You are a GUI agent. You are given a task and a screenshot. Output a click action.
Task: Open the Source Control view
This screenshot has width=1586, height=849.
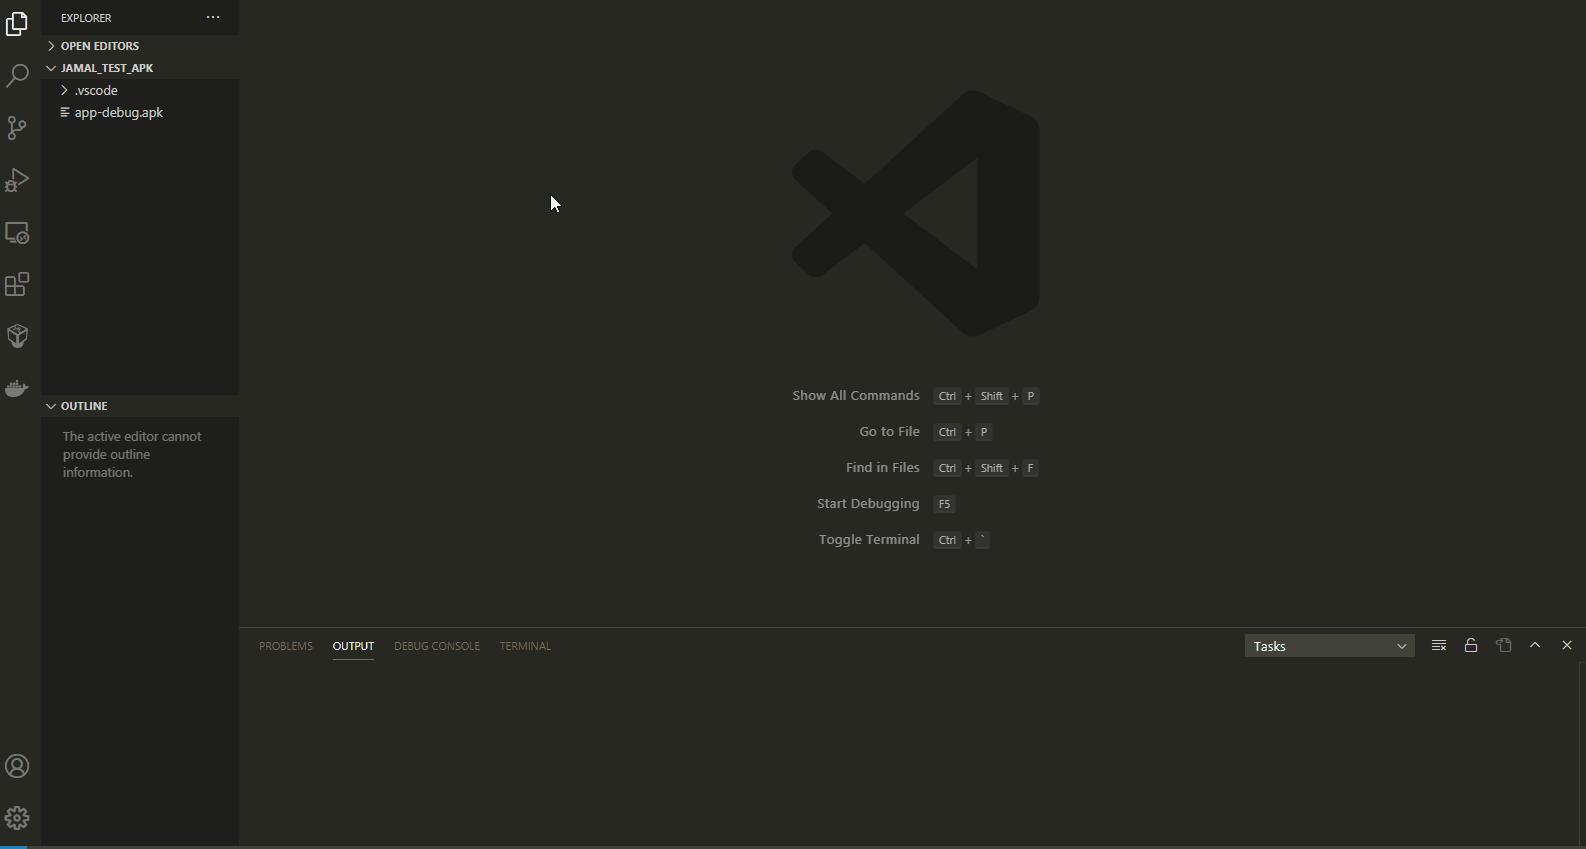click(17, 127)
